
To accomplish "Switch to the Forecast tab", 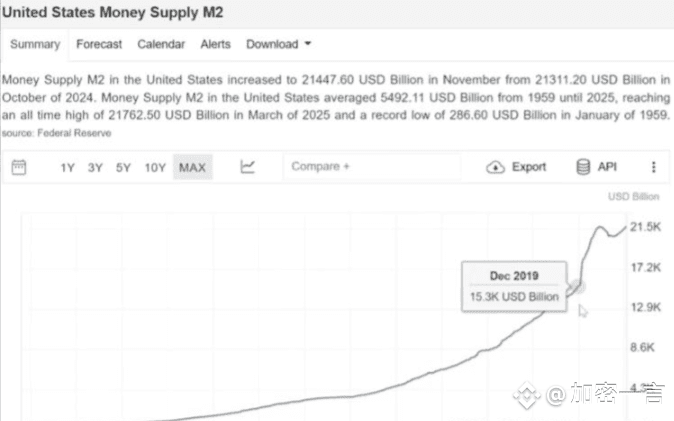I will 99,44.
